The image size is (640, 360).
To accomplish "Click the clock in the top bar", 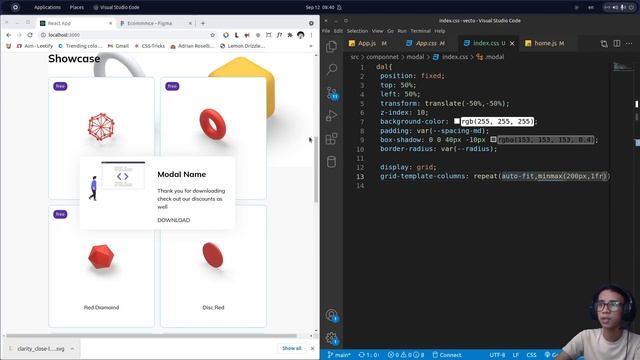I will click(x=320, y=7).
